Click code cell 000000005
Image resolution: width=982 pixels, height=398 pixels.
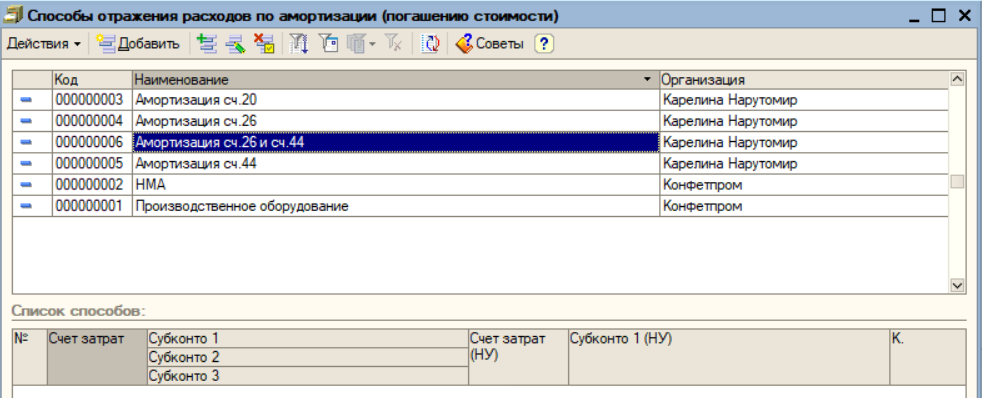pos(92,164)
